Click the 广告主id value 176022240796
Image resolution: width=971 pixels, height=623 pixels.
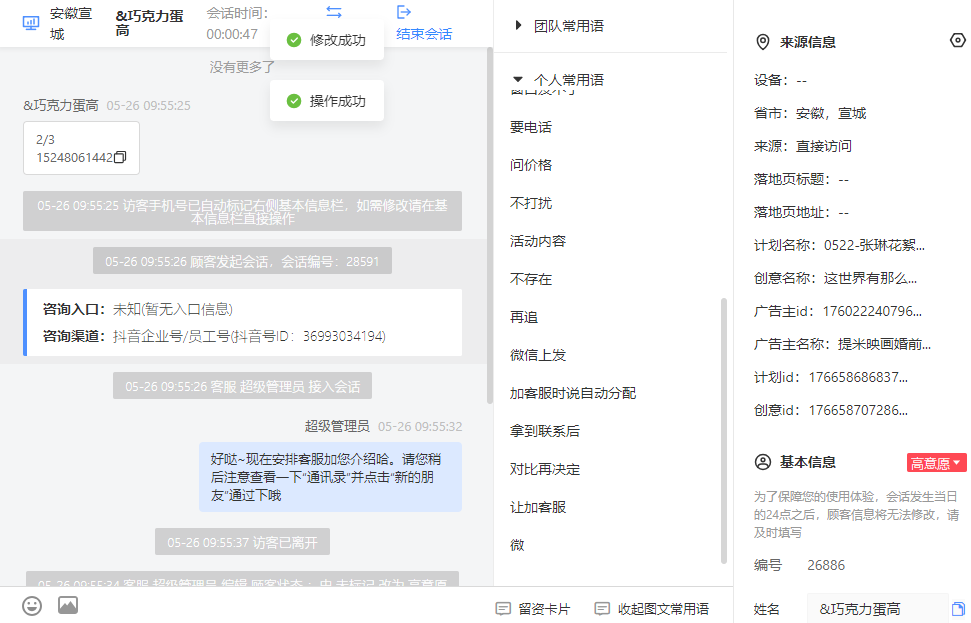[872, 311]
